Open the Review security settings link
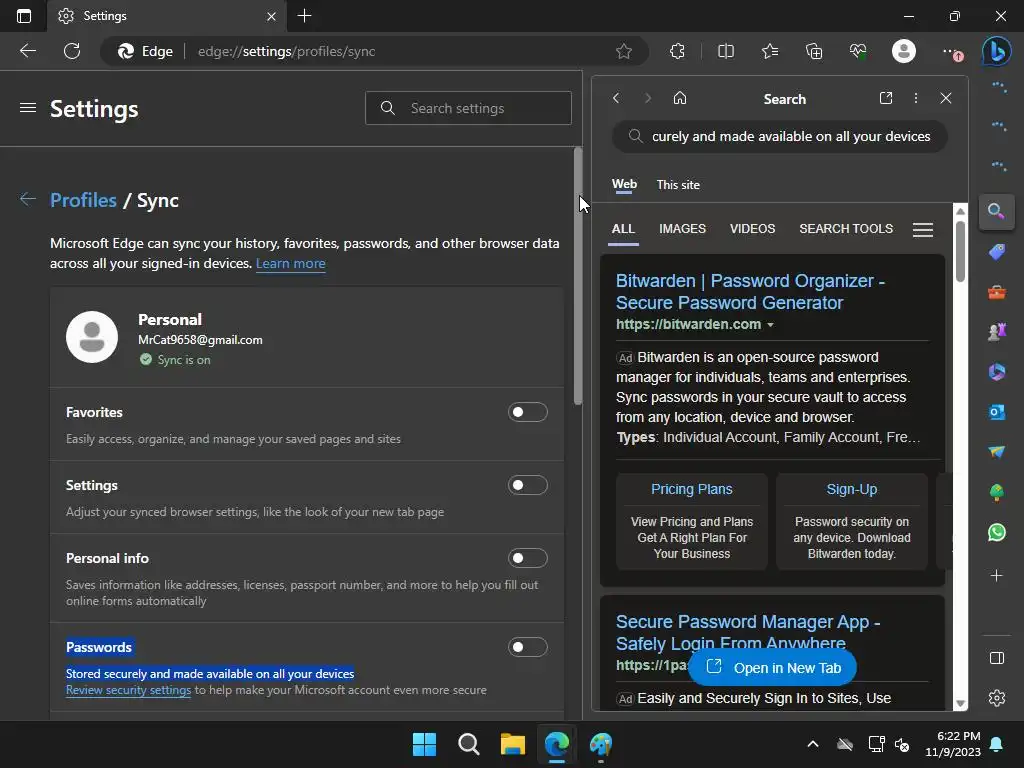 [128, 690]
